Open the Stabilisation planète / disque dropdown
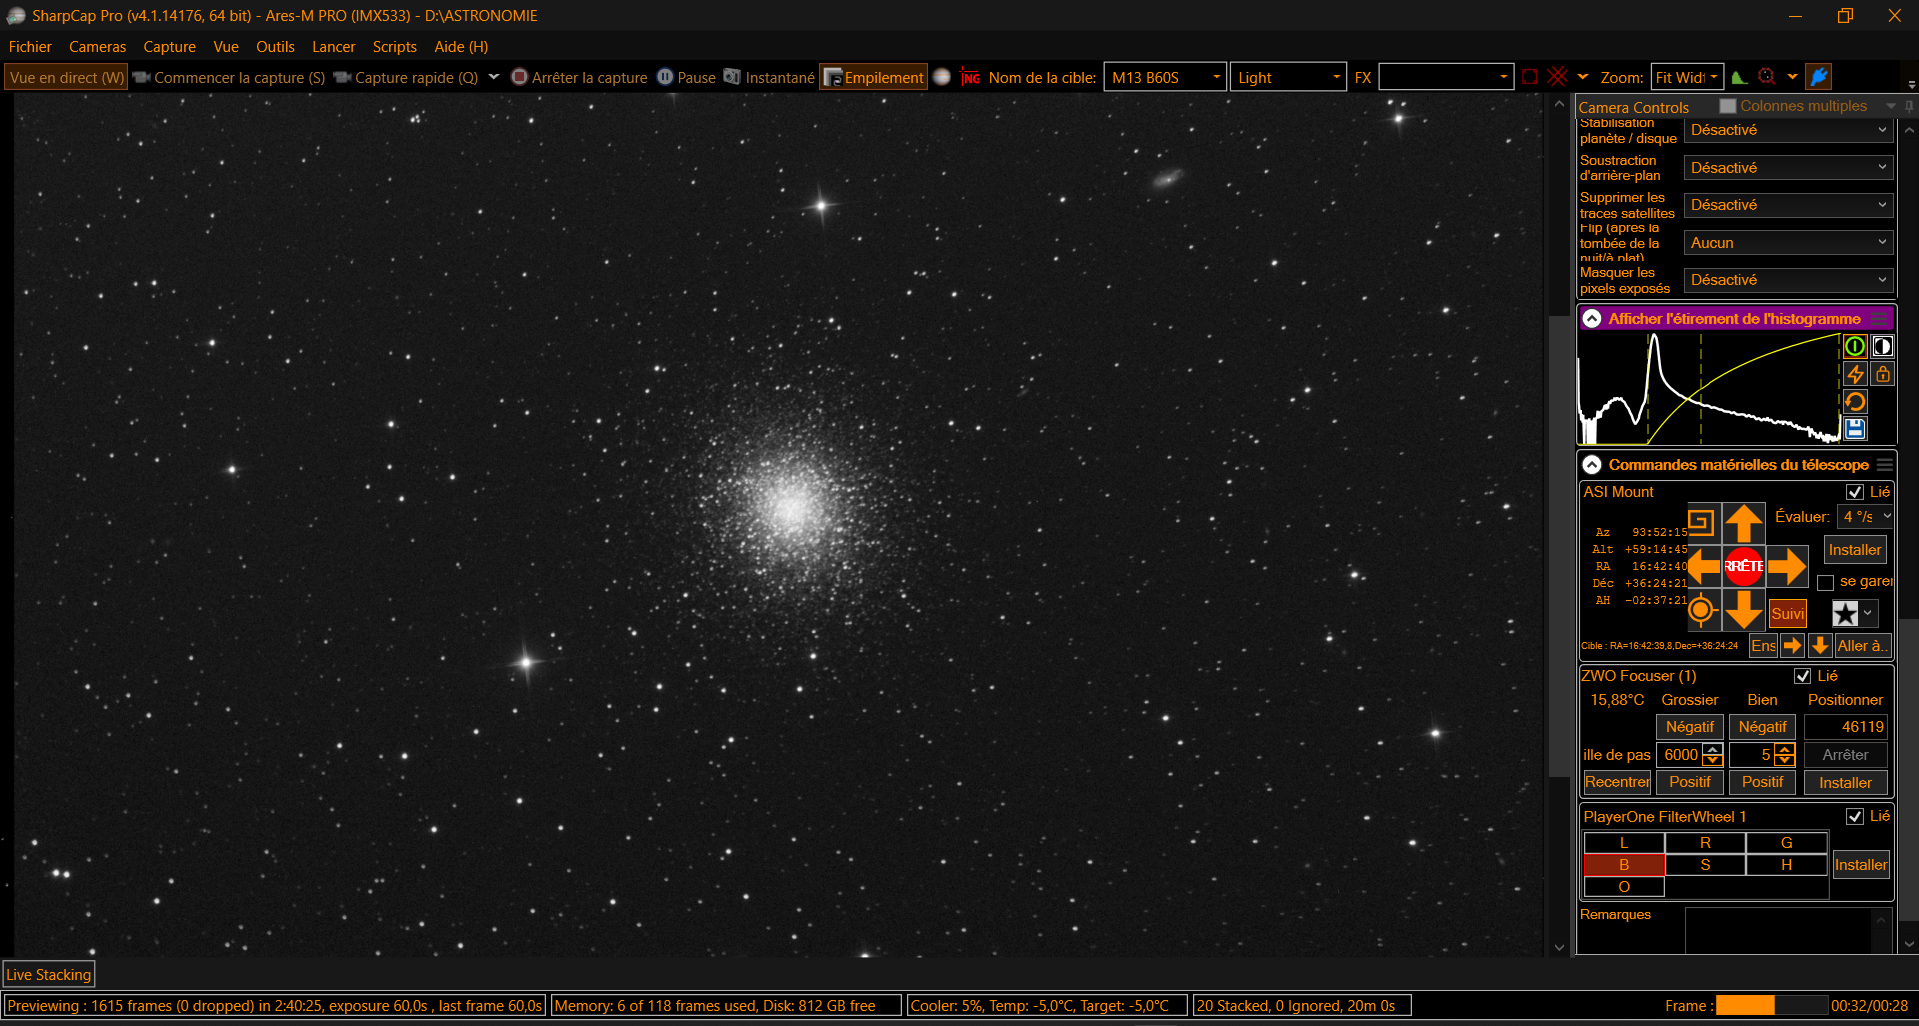1919x1026 pixels. (x=1788, y=130)
